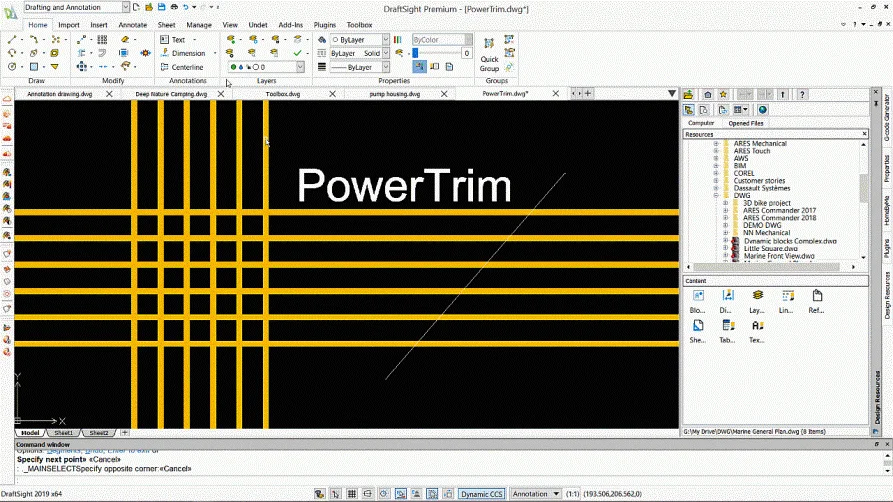Image resolution: width=893 pixels, height=502 pixels.
Task: Open the Annotation scale dropdown
Action: click(536, 494)
